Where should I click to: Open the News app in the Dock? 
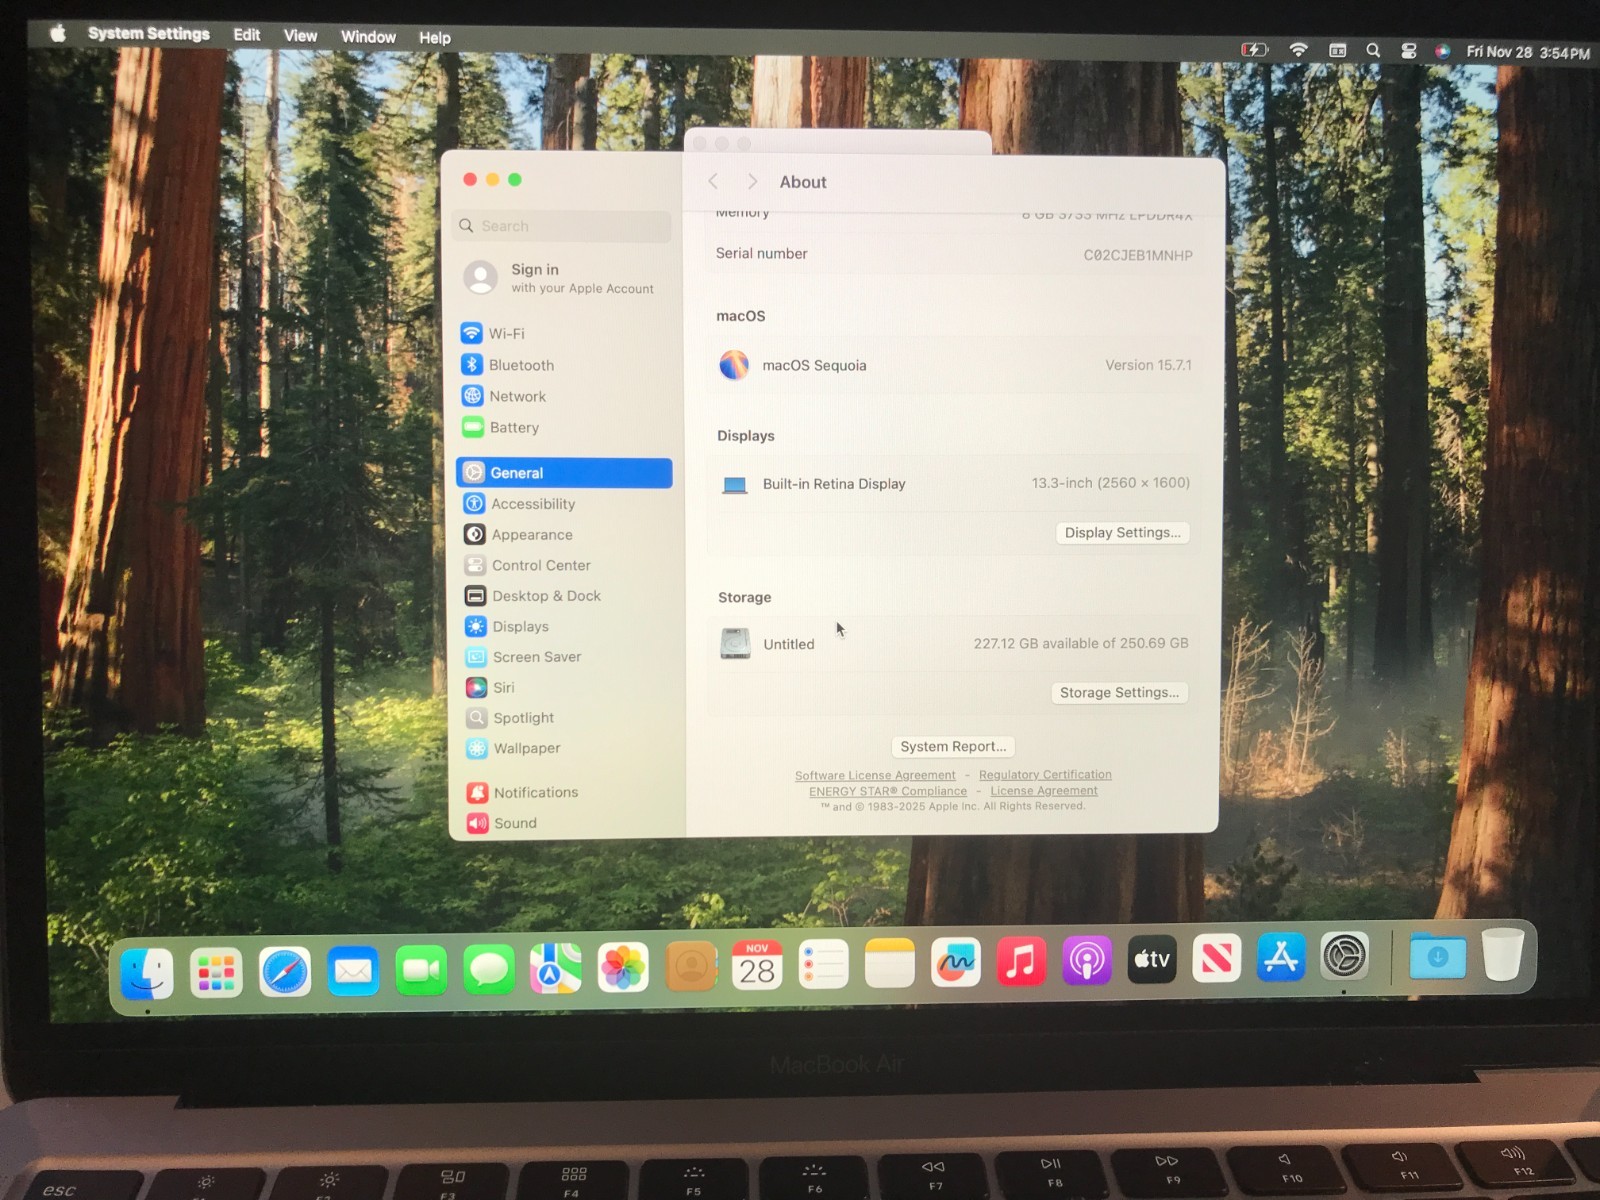[1217, 958]
